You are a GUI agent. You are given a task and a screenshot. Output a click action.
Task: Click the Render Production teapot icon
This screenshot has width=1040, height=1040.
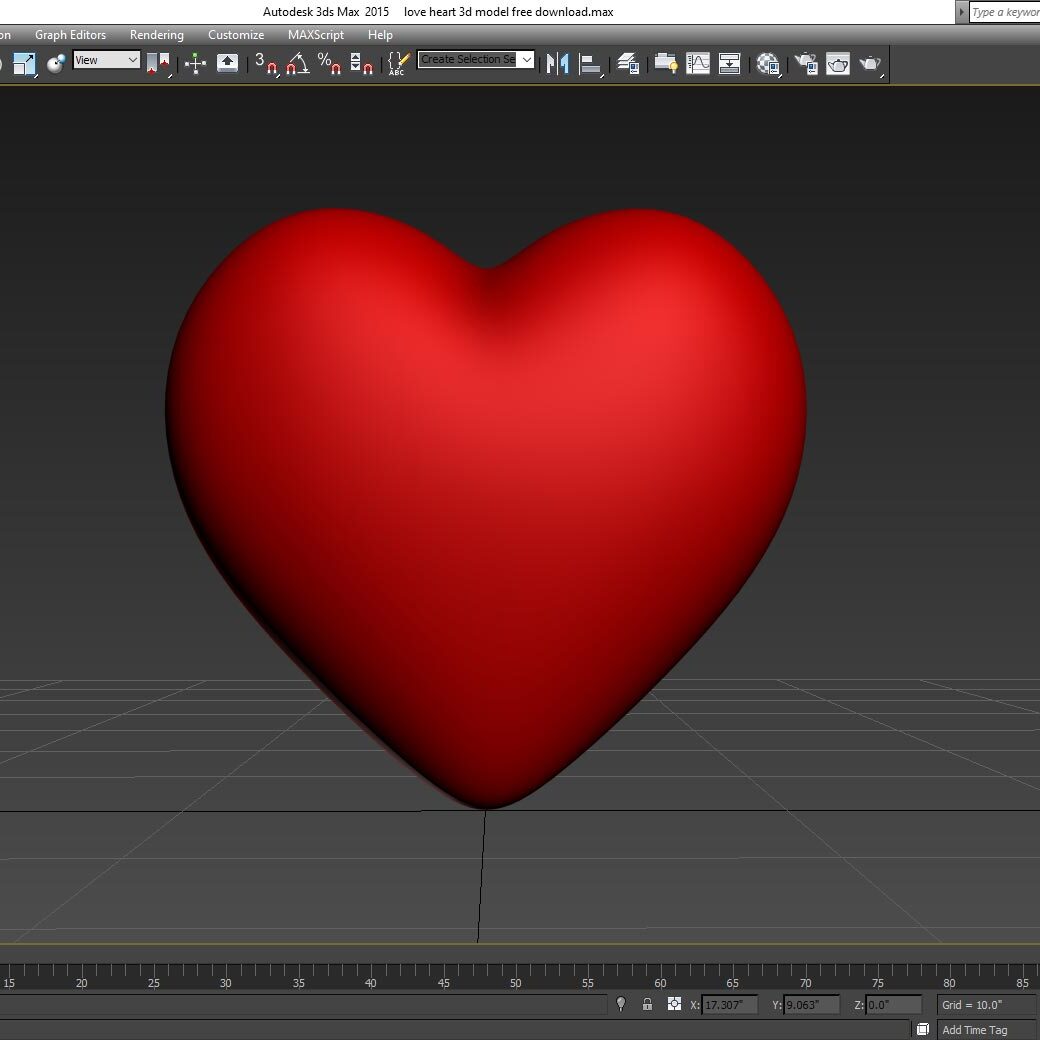[870, 63]
